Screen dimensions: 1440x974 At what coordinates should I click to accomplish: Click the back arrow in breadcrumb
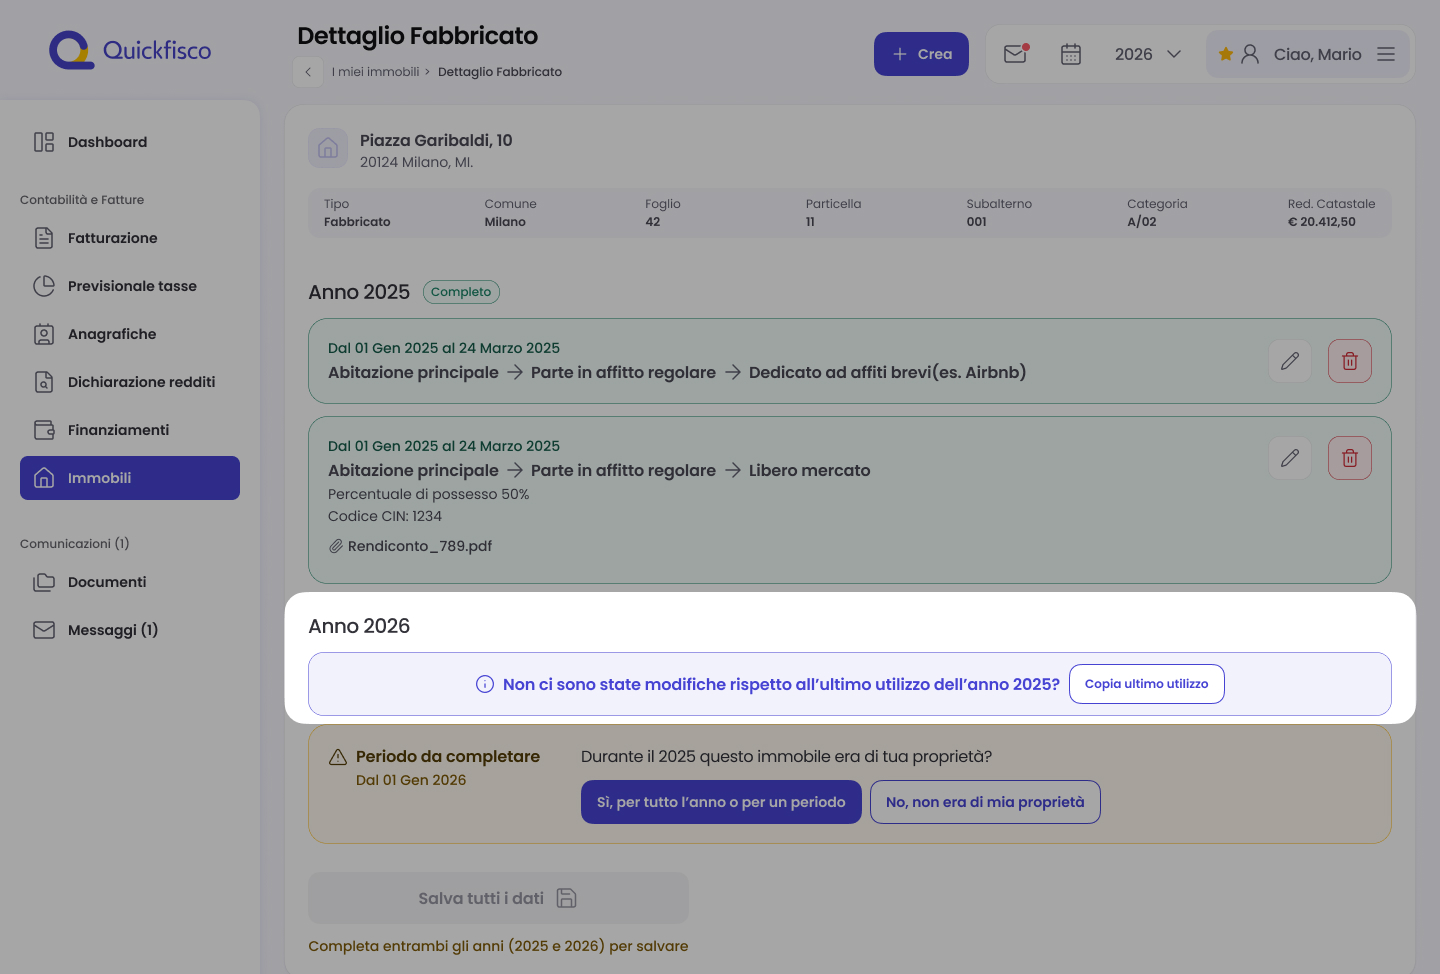[308, 72]
